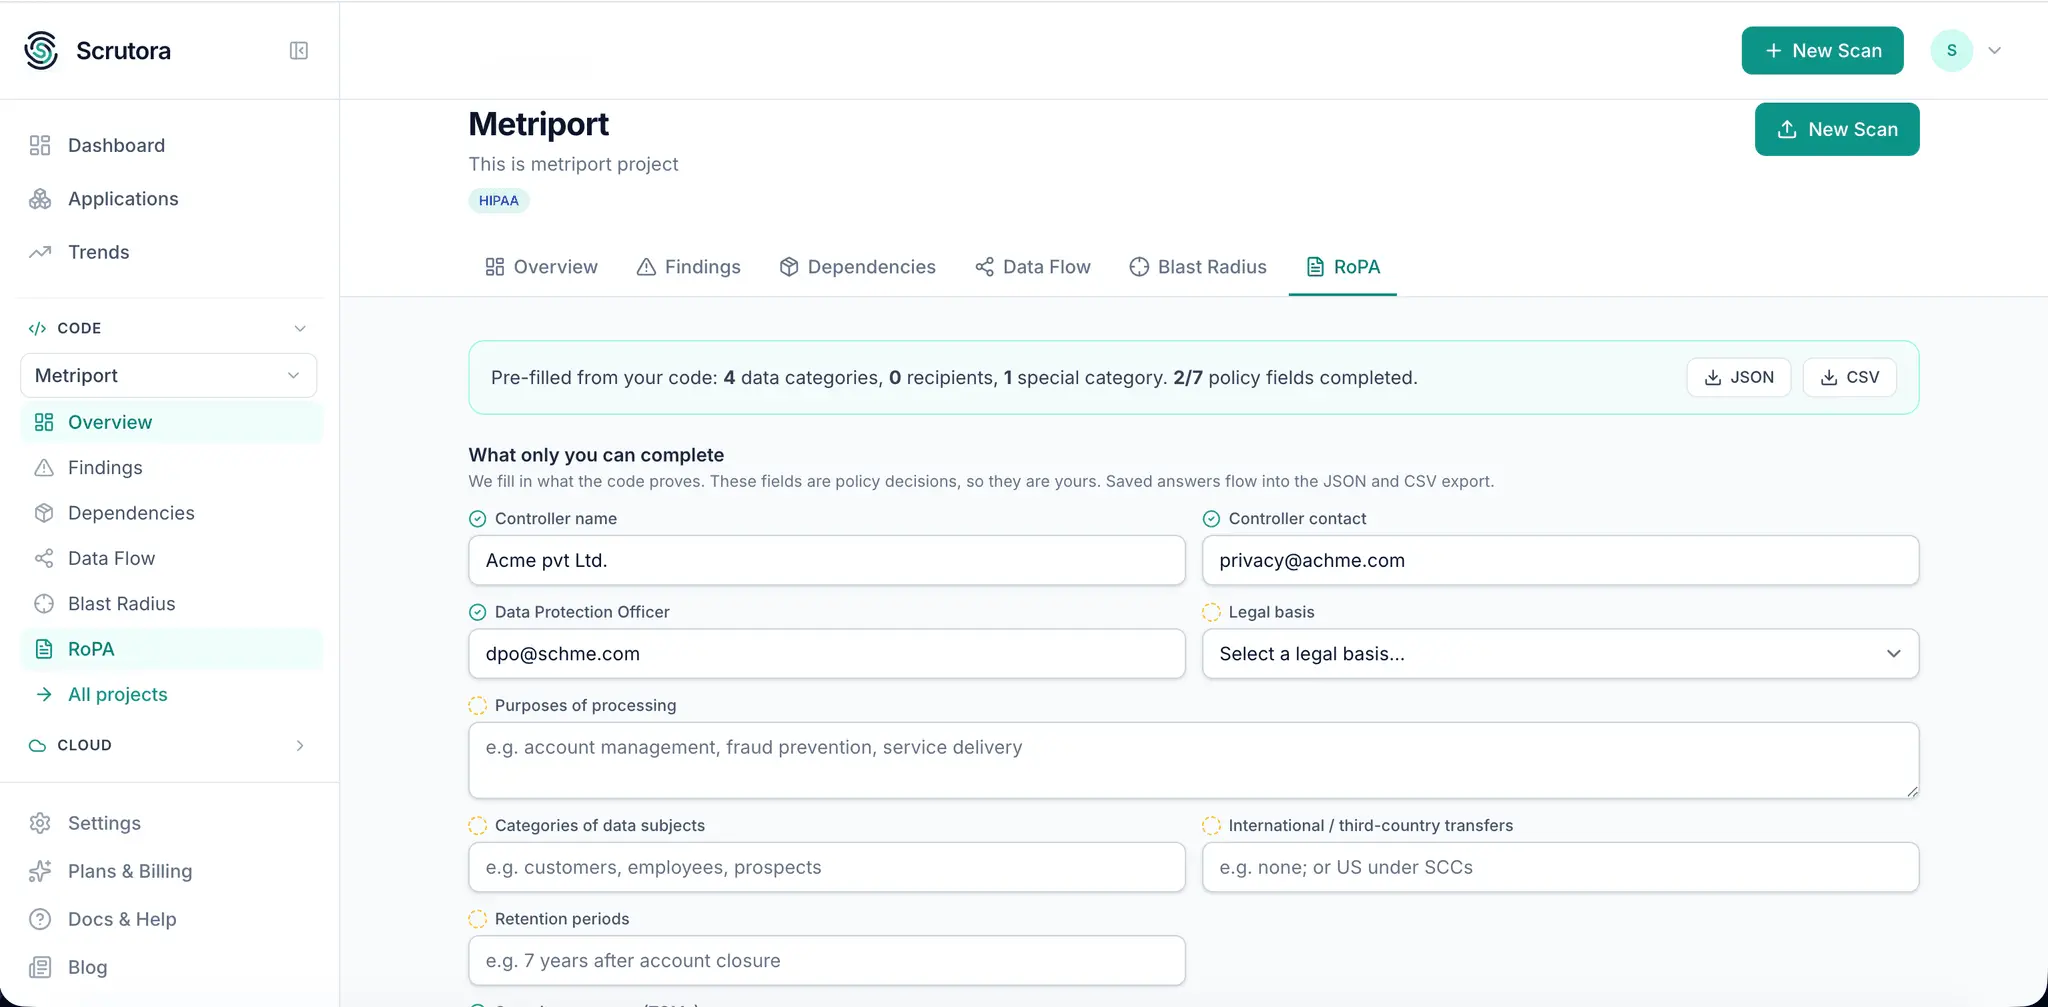Image resolution: width=2048 pixels, height=1007 pixels.
Task: Click the Retention periods field
Action: point(827,961)
